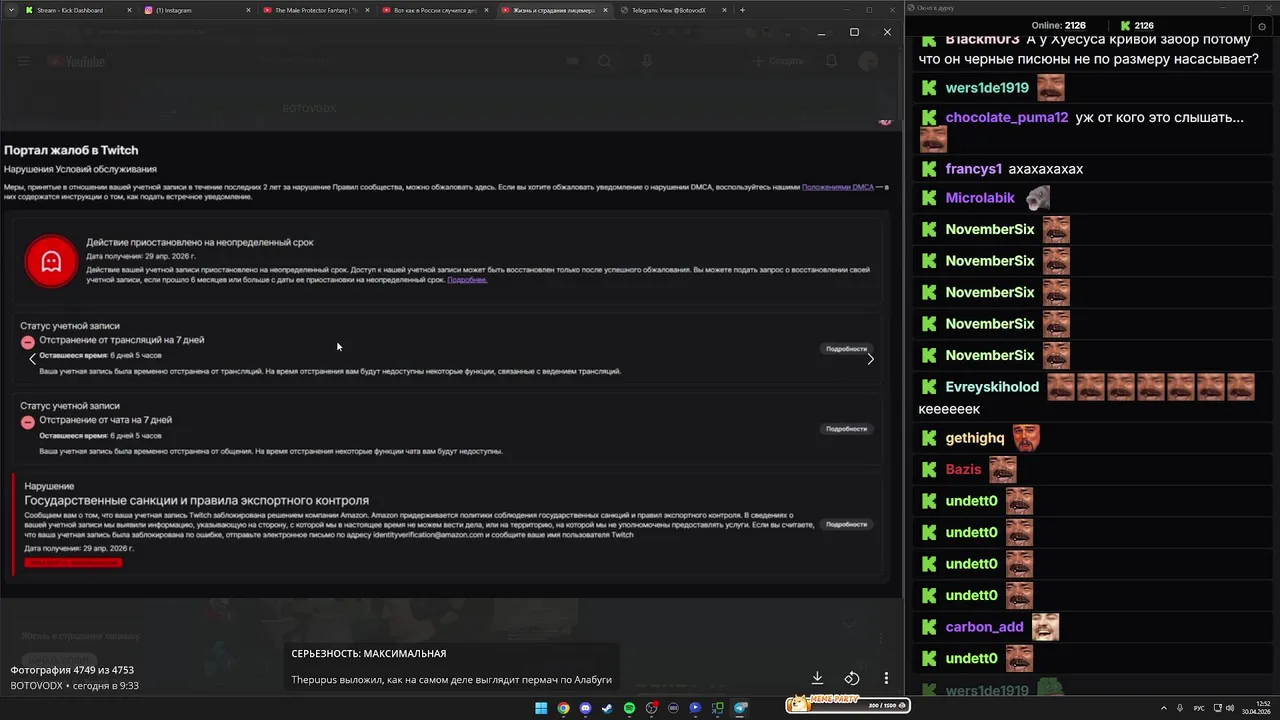Image resolution: width=1280 pixels, height=720 pixels.
Task: Click the red button under violation date
Action: pyautogui.click(x=73, y=562)
